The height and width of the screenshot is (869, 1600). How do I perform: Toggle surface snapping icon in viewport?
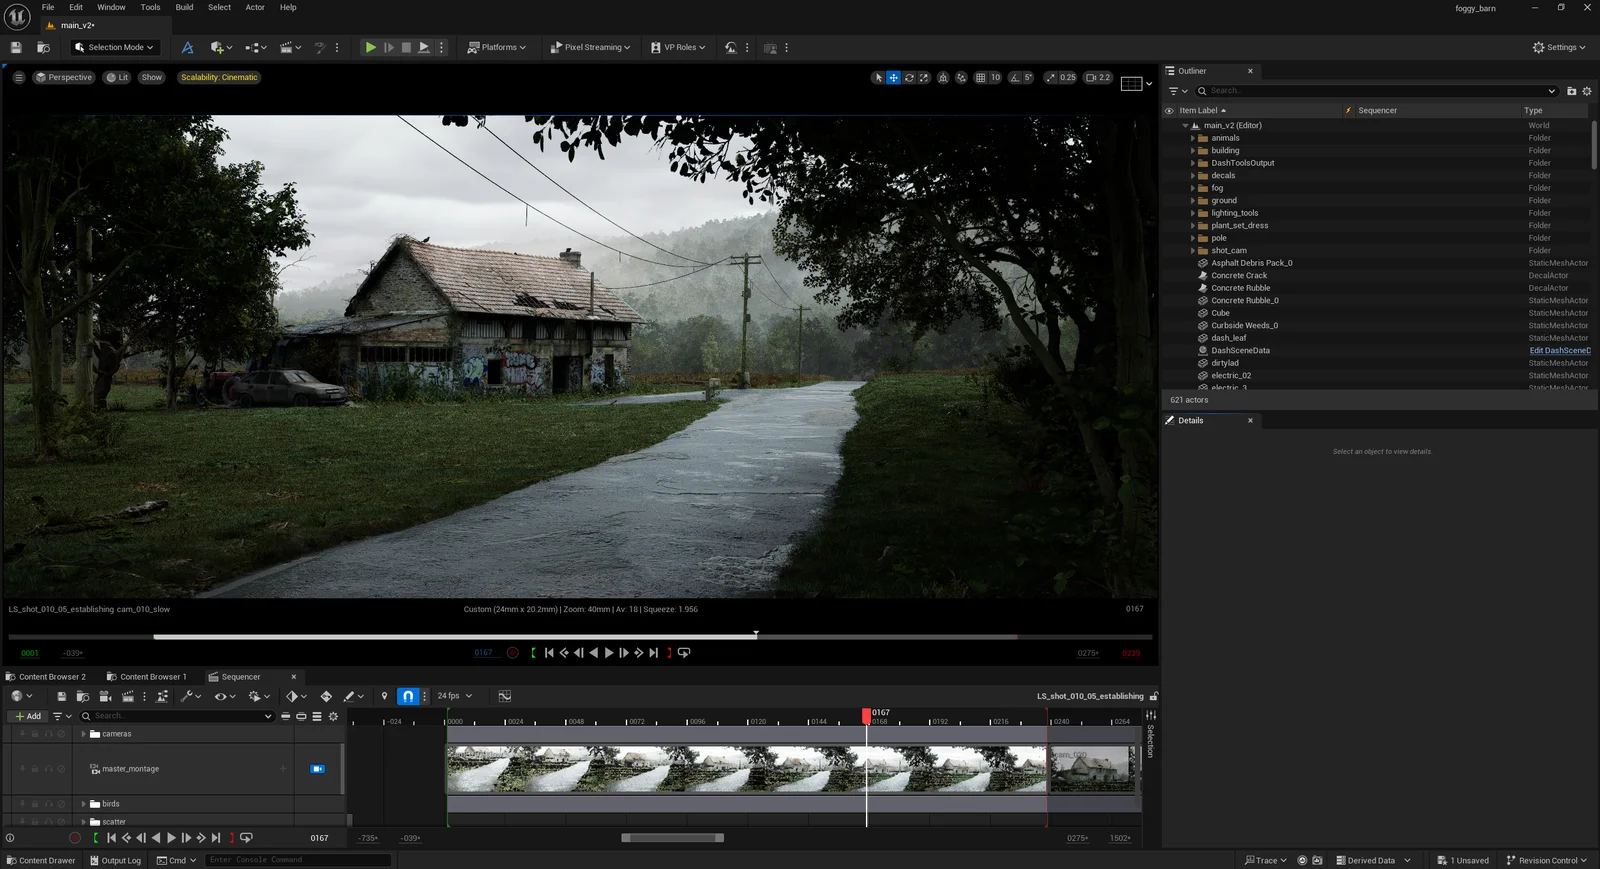961,77
